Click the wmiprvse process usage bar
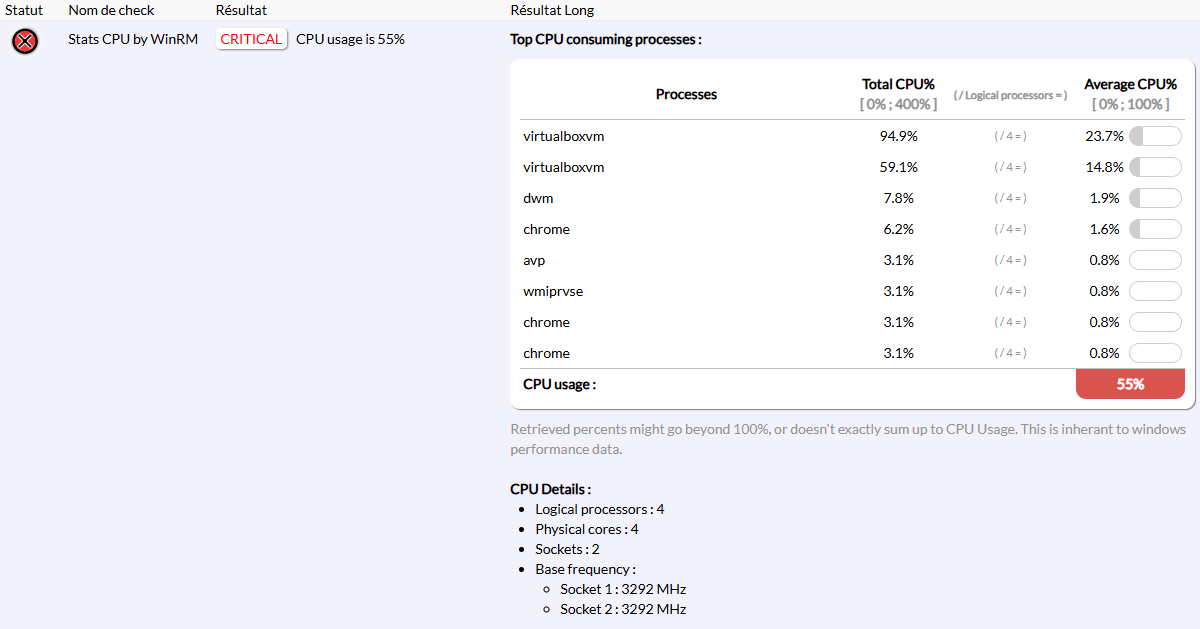This screenshot has width=1200, height=629. tap(1155, 291)
